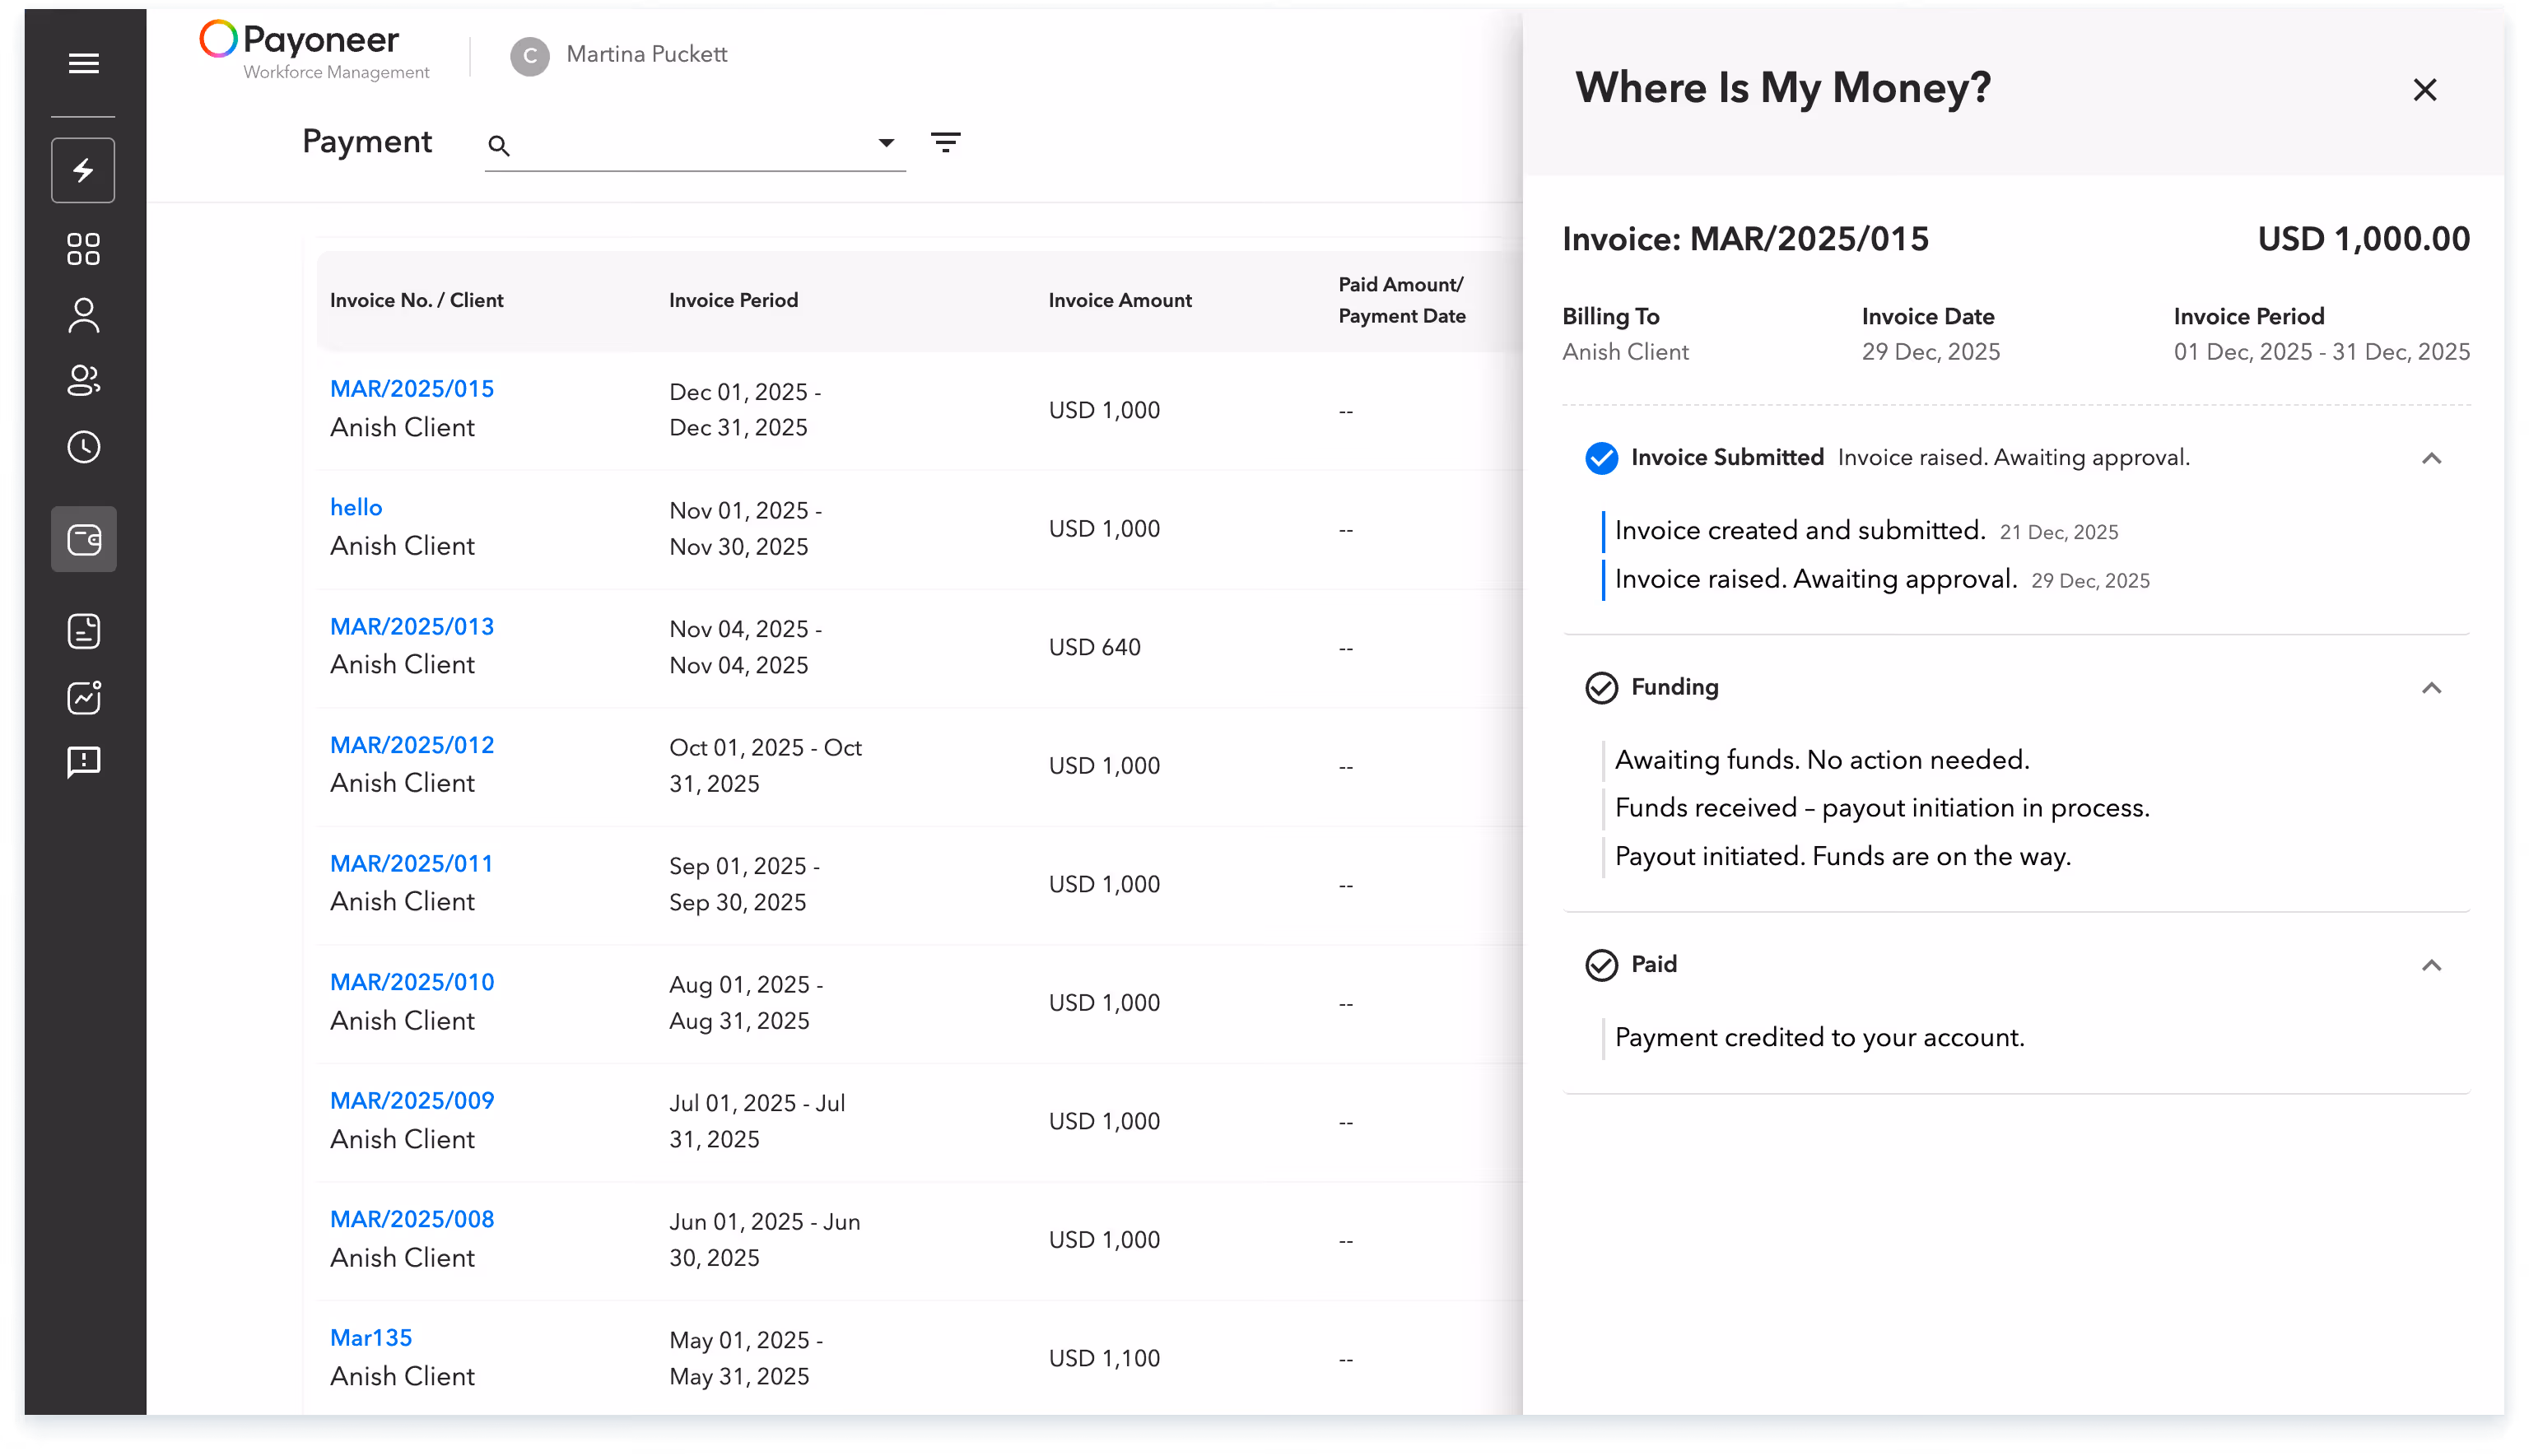Collapse the Invoice Submitted section chevron

click(2430, 459)
